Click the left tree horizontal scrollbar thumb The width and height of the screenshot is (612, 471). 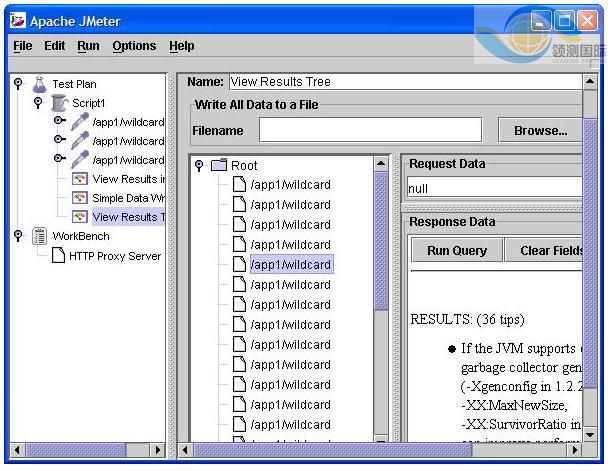[x=76, y=450]
